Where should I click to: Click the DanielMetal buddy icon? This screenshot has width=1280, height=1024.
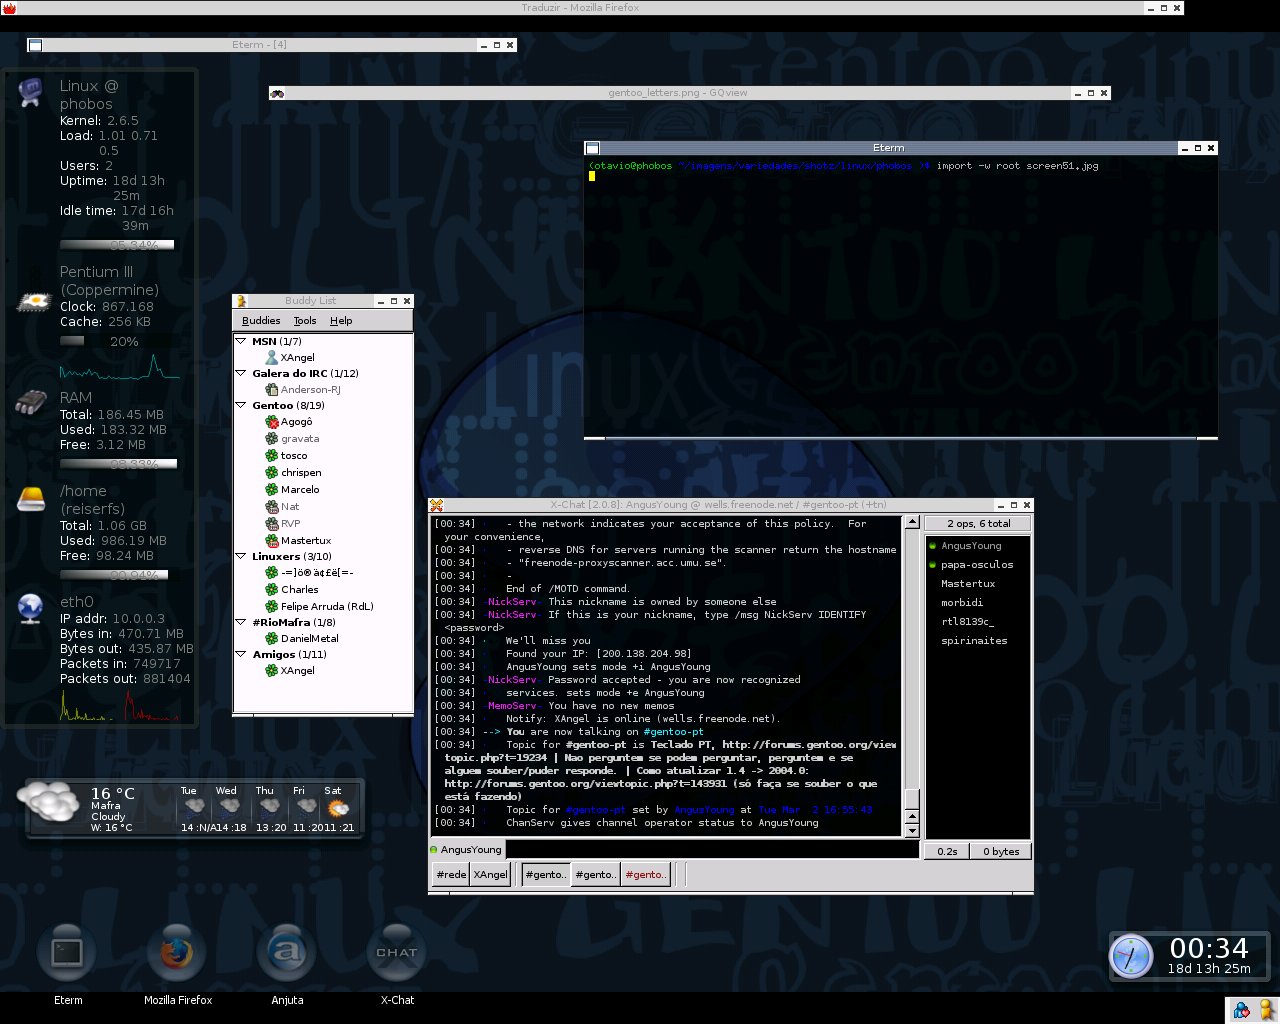coord(271,638)
